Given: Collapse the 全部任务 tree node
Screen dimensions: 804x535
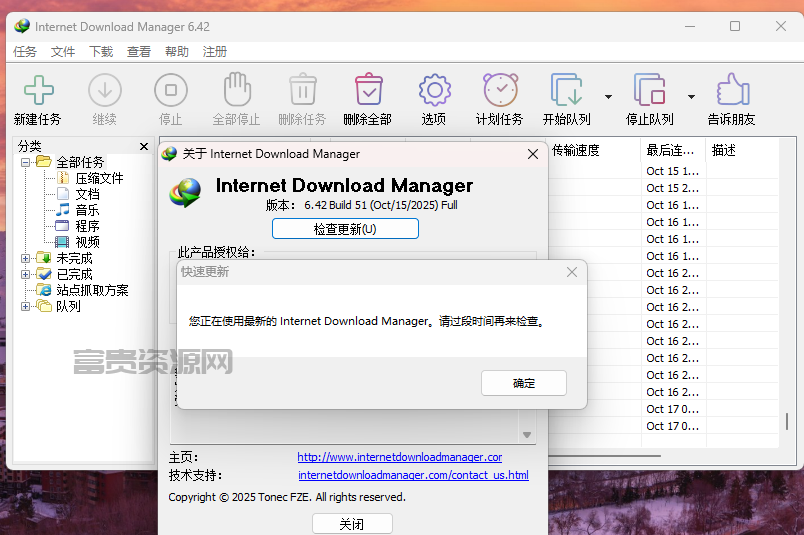Looking at the screenshot, I should 25,163.
